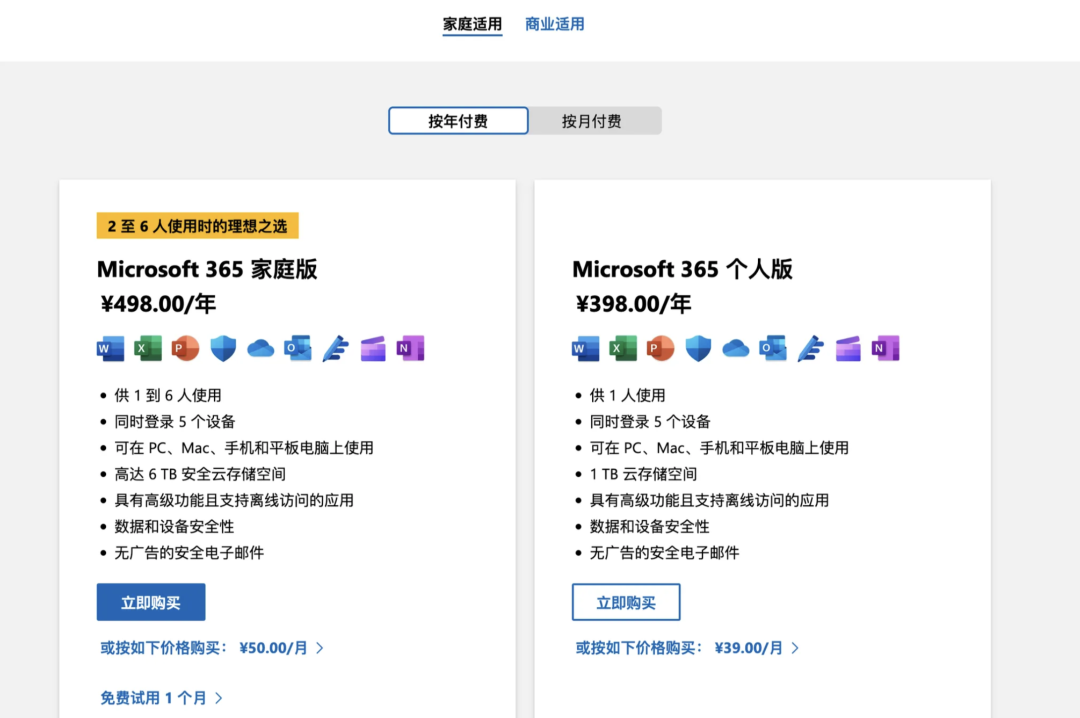Select the 按年付费 billing option
Screen dimensions: 1080x718
pyautogui.click(x=458, y=121)
